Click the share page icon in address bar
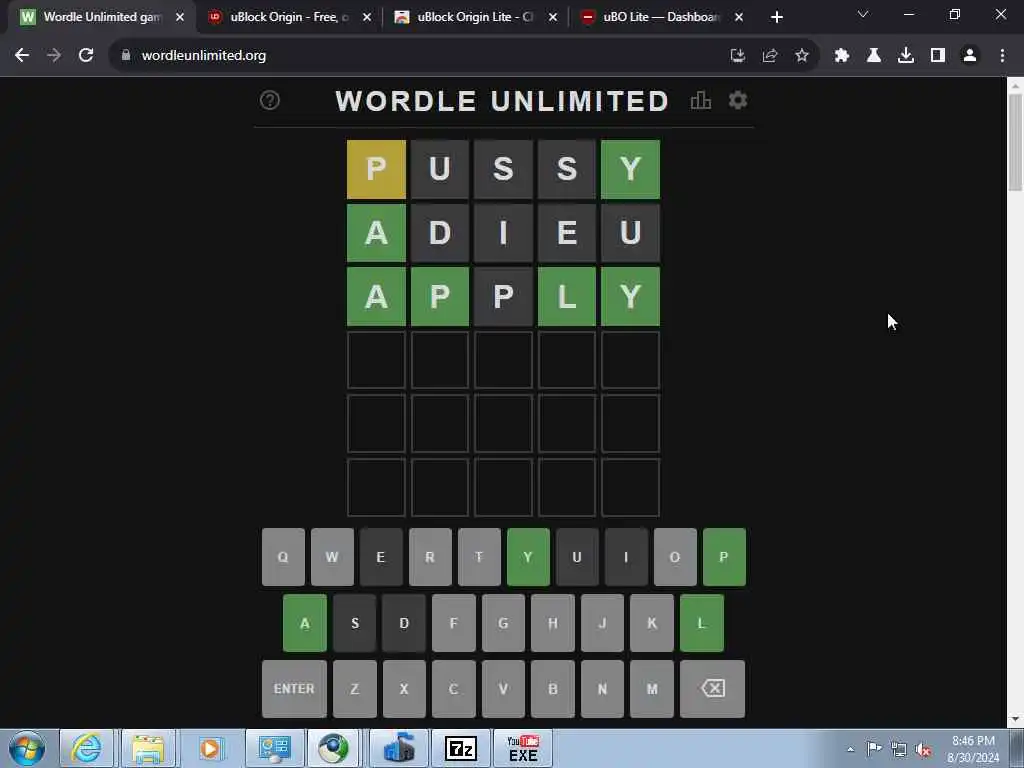1024x768 pixels. tap(770, 56)
